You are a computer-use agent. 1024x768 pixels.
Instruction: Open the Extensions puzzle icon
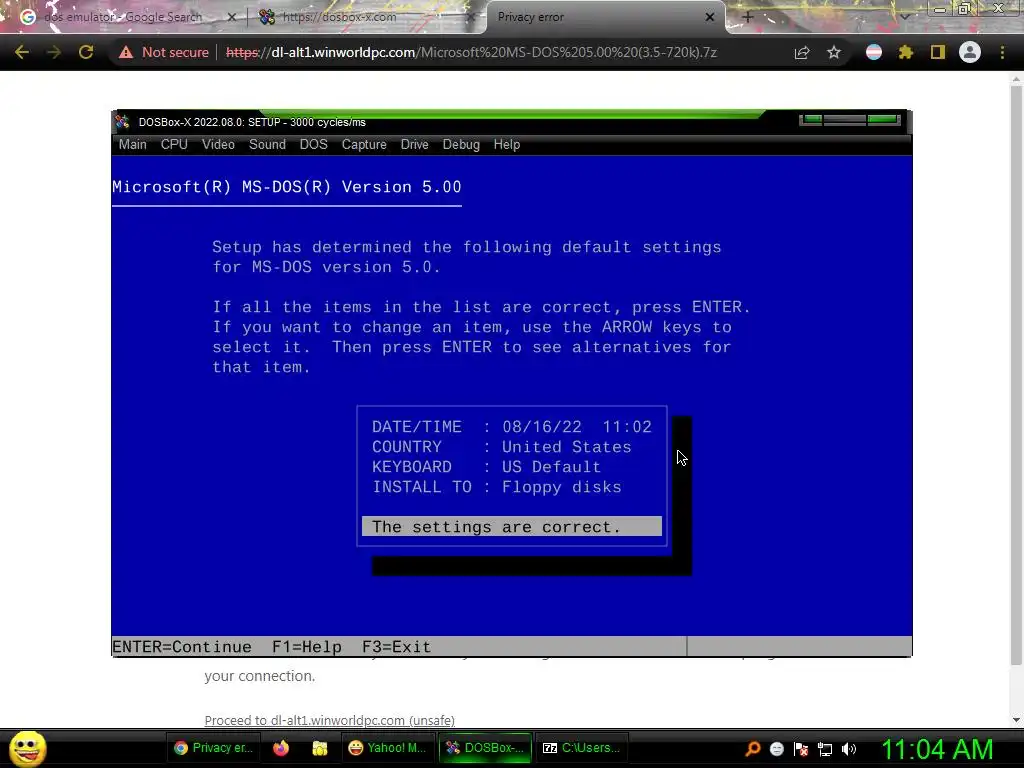point(906,52)
